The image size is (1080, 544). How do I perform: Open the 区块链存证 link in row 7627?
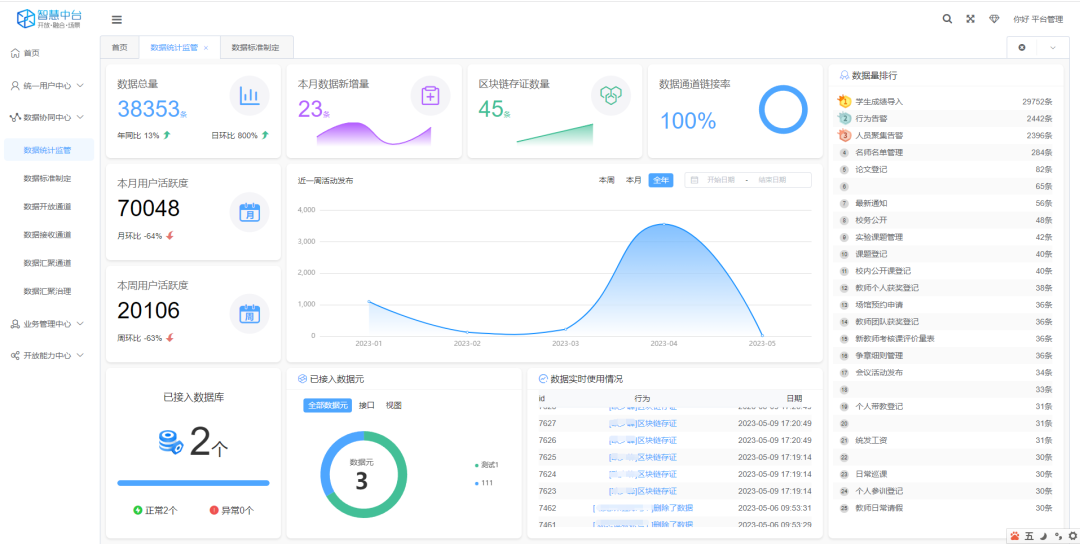pos(643,423)
